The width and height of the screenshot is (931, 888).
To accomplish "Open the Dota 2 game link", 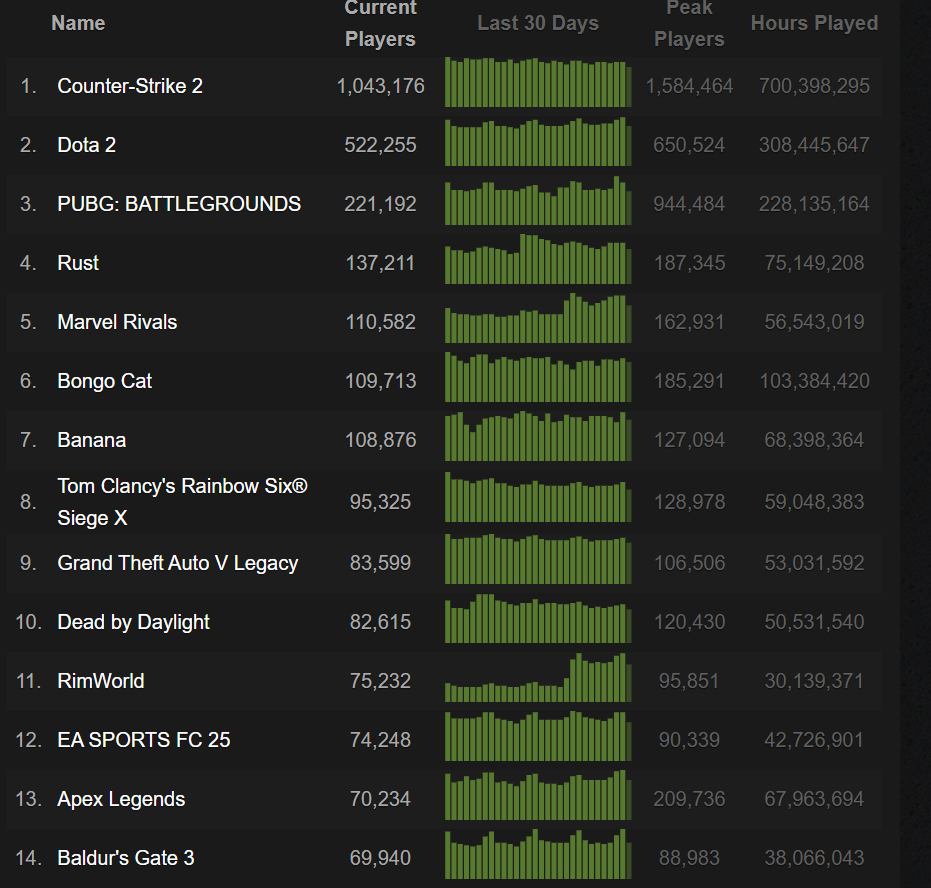I will (x=86, y=145).
